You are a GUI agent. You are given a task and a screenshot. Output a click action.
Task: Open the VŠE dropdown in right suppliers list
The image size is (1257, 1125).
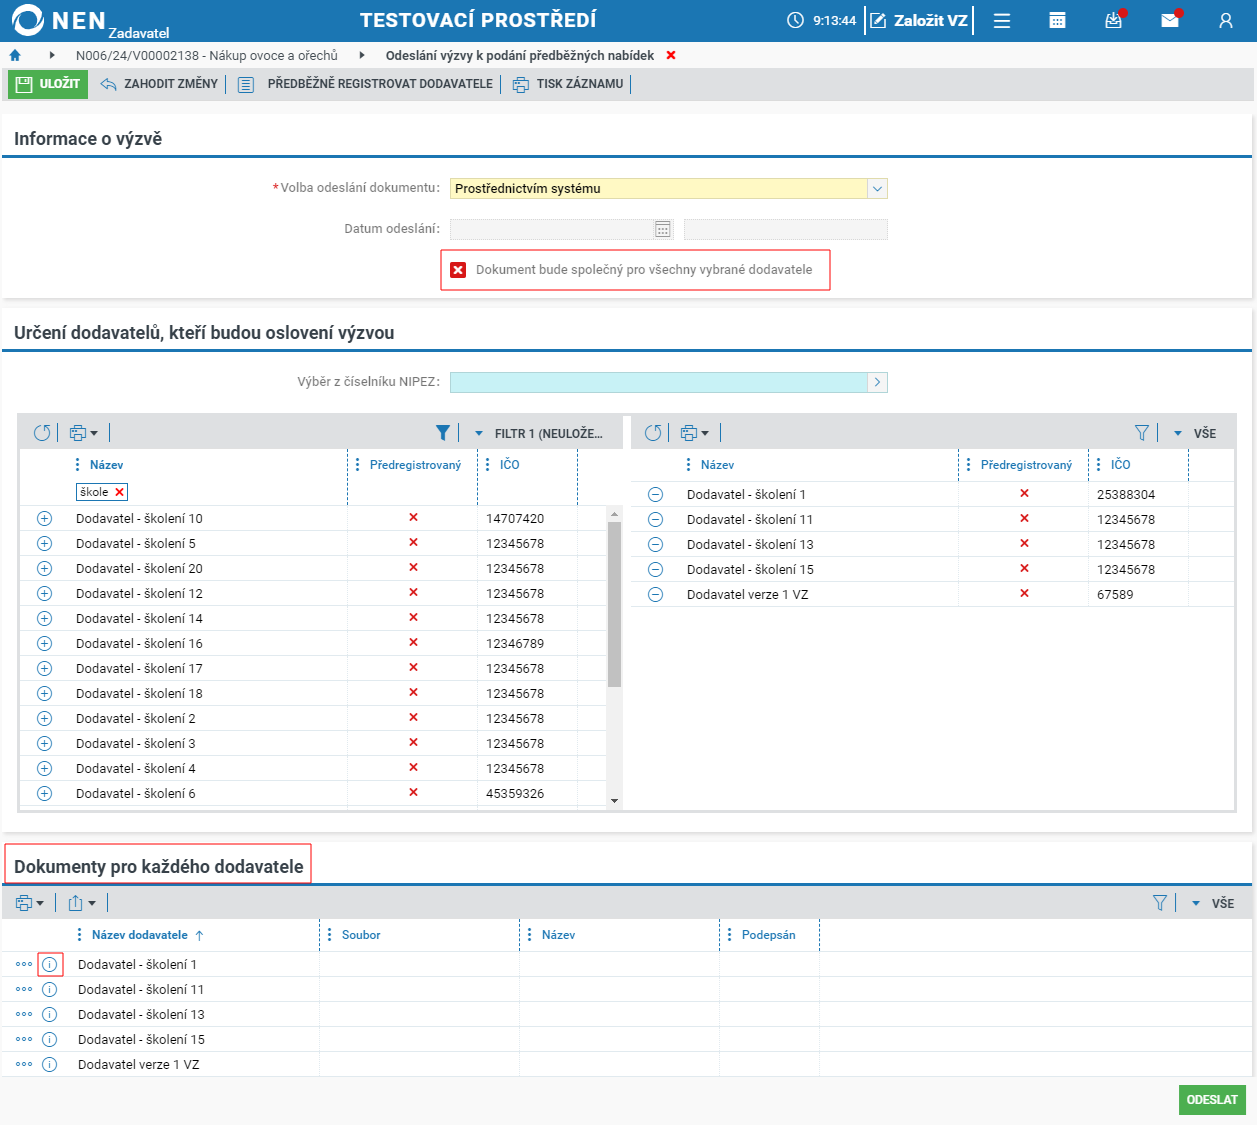point(1195,433)
